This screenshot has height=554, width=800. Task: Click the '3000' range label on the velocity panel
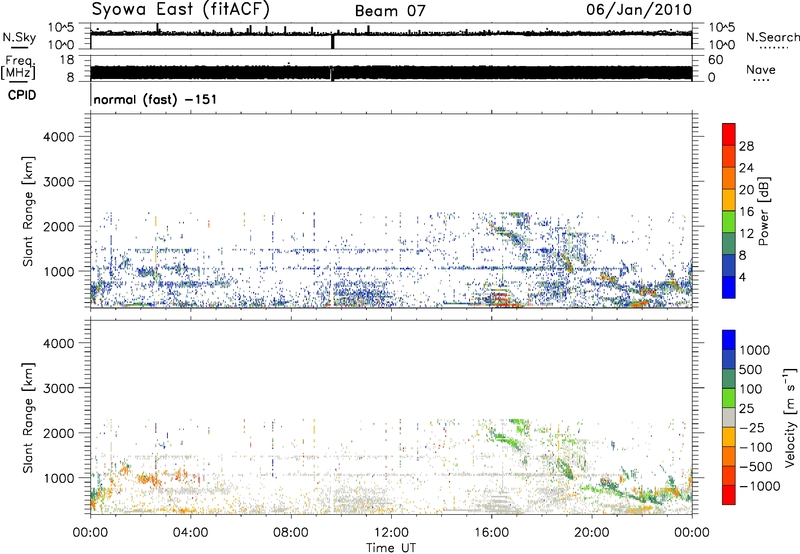pyautogui.click(x=58, y=388)
